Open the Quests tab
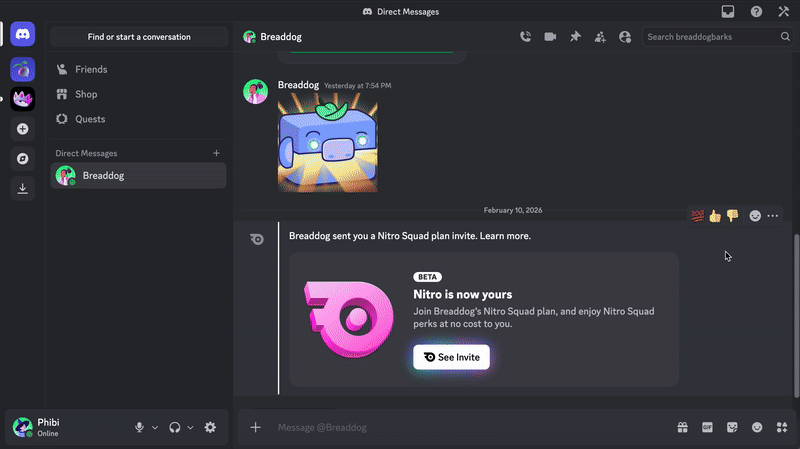The image size is (800, 449). coord(138,119)
